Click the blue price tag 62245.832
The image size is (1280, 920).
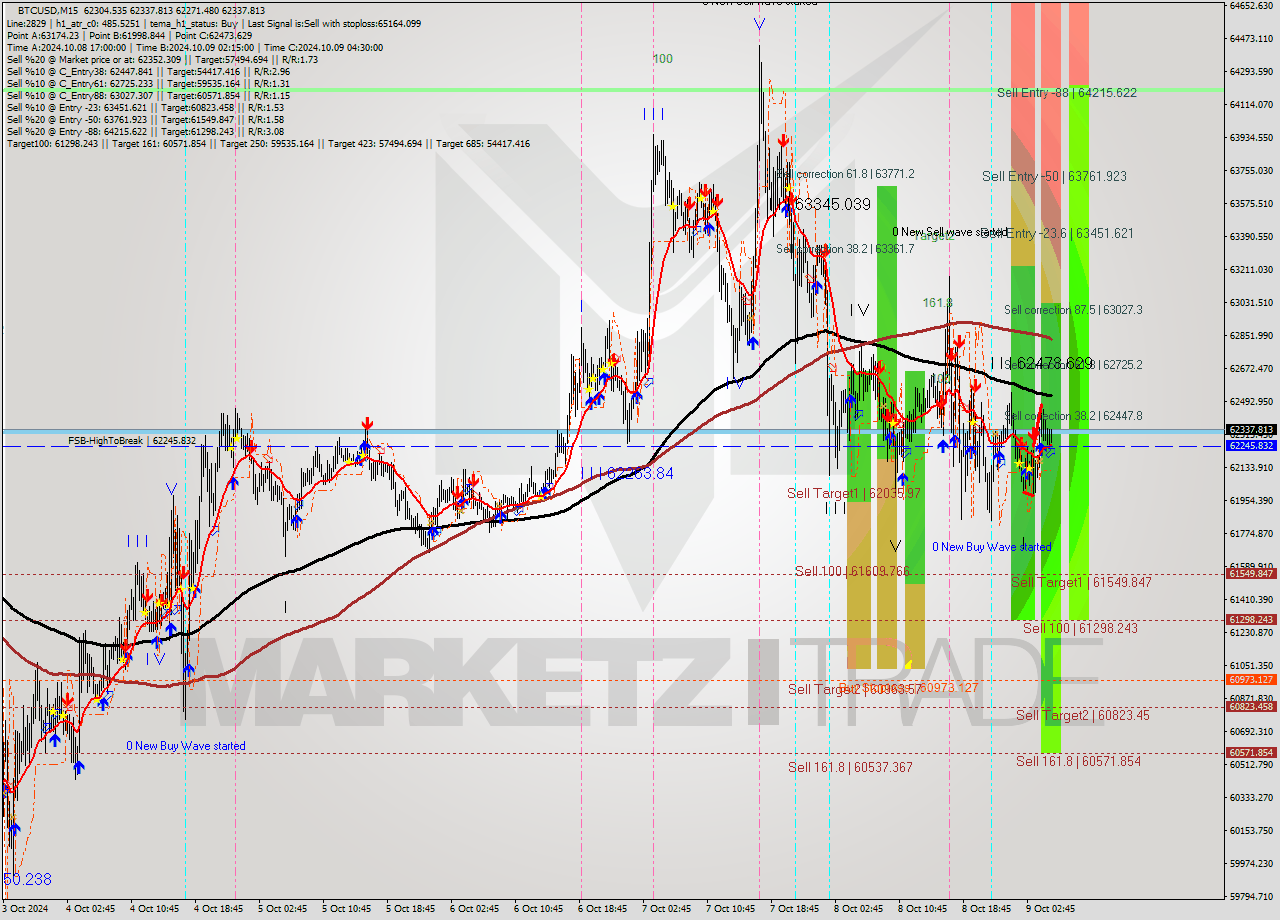[1250, 446]
